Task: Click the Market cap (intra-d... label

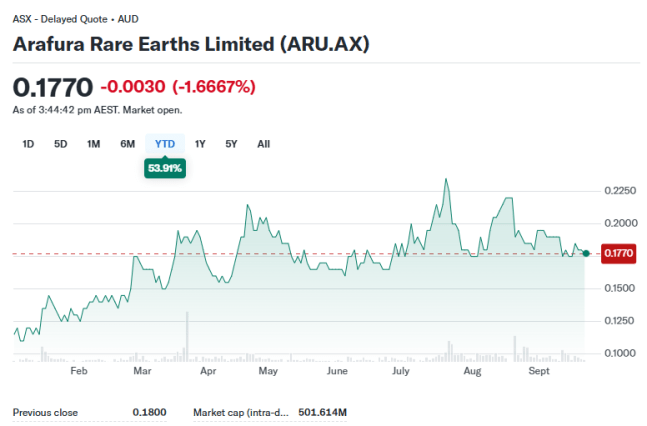Action: click(x=243, y=412)
